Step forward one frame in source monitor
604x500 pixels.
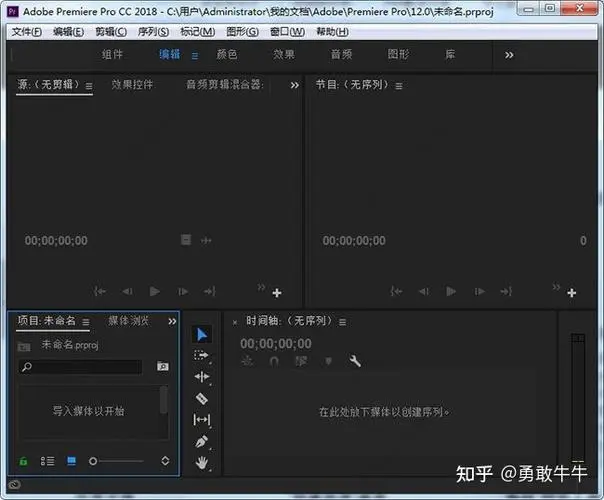coord(183,292)
